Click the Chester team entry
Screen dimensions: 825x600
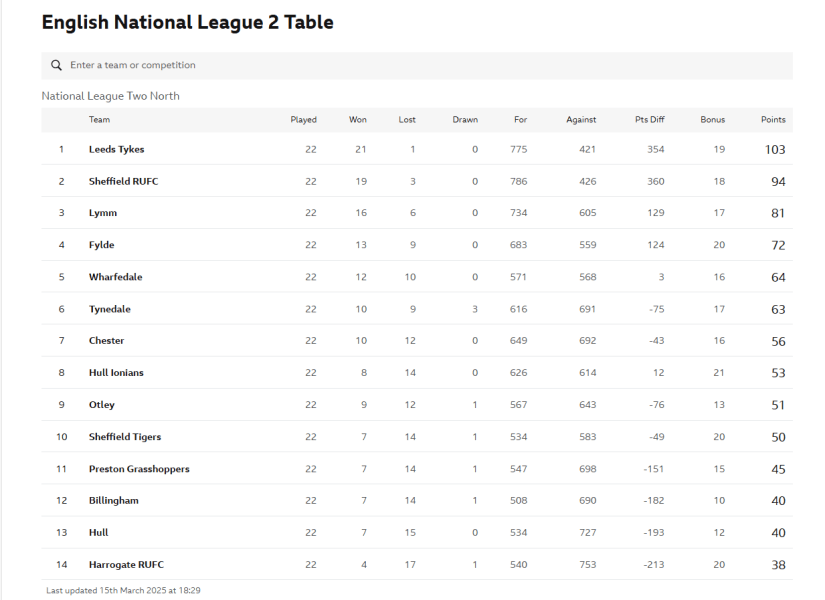coord(106,341)
